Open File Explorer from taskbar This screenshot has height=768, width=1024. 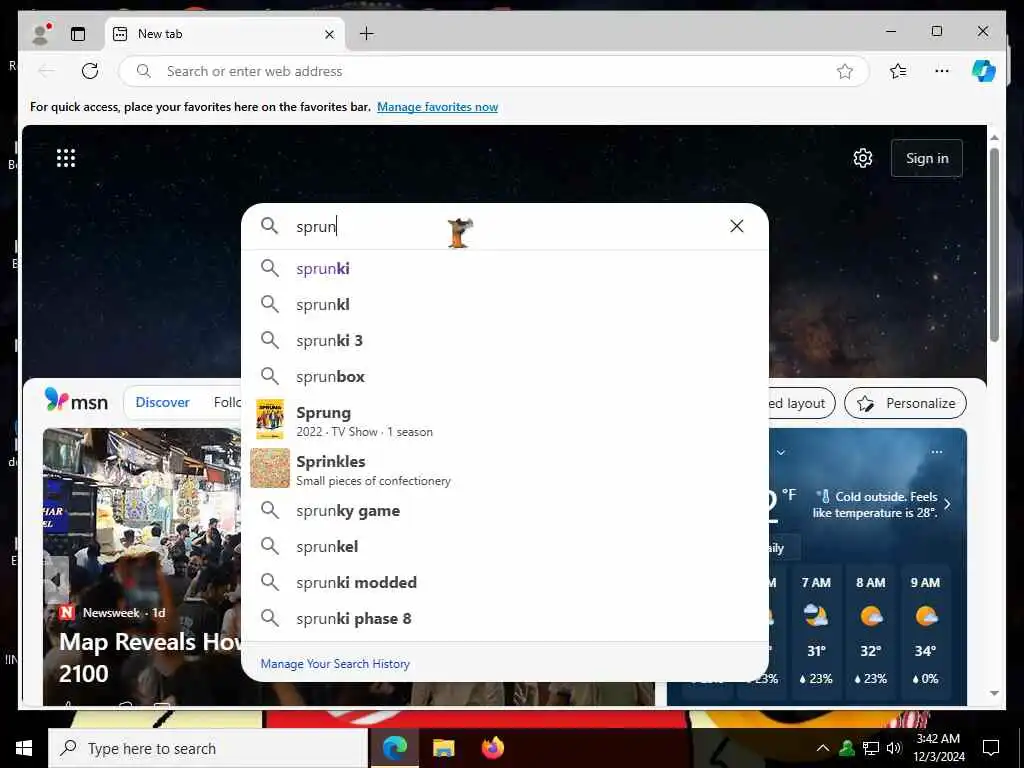[443, 748]
